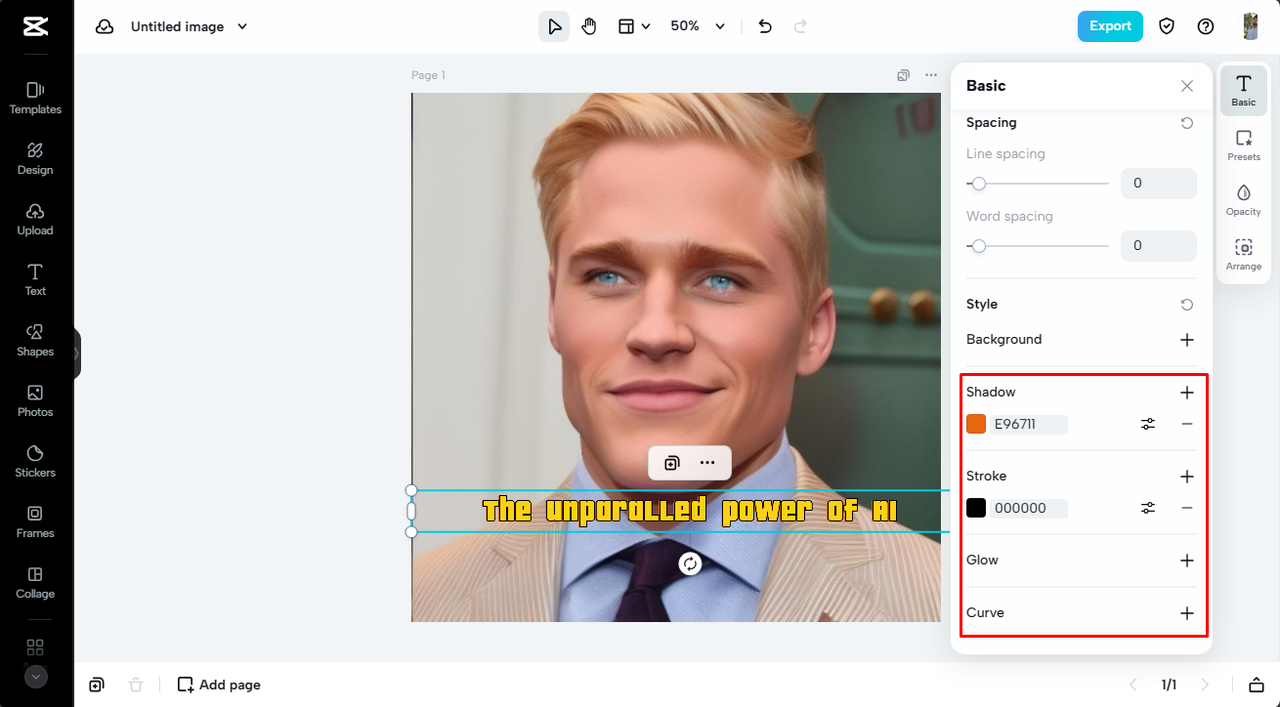Viewport: 1280px width, 707px height.
Task: Open more options for selected text
Action: [x=707, y=463]
